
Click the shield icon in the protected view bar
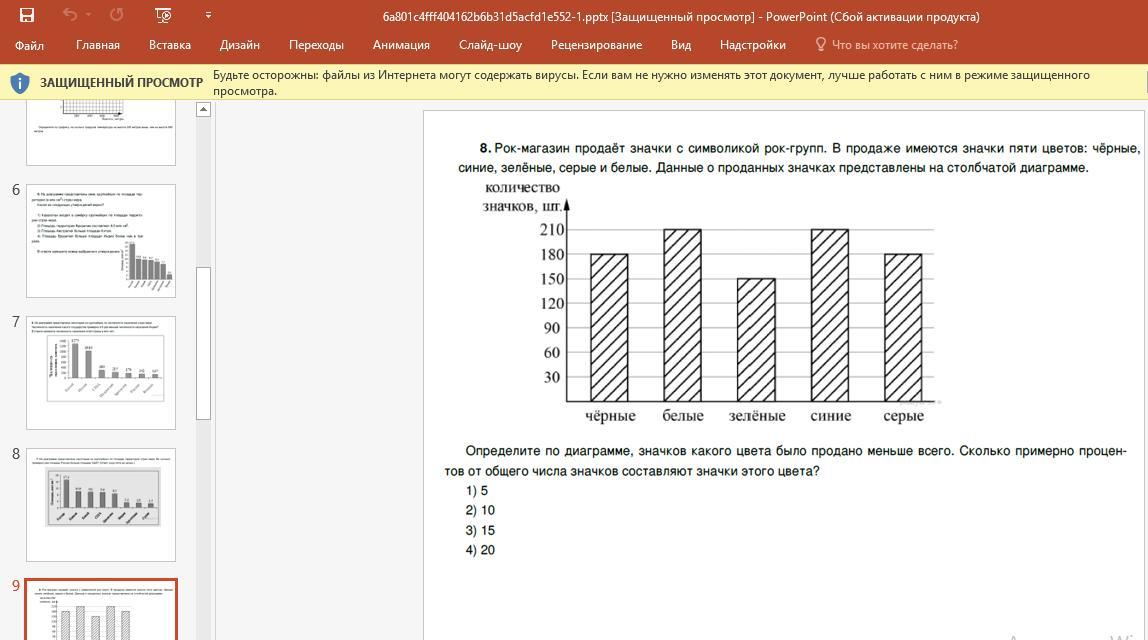(20, 83)
